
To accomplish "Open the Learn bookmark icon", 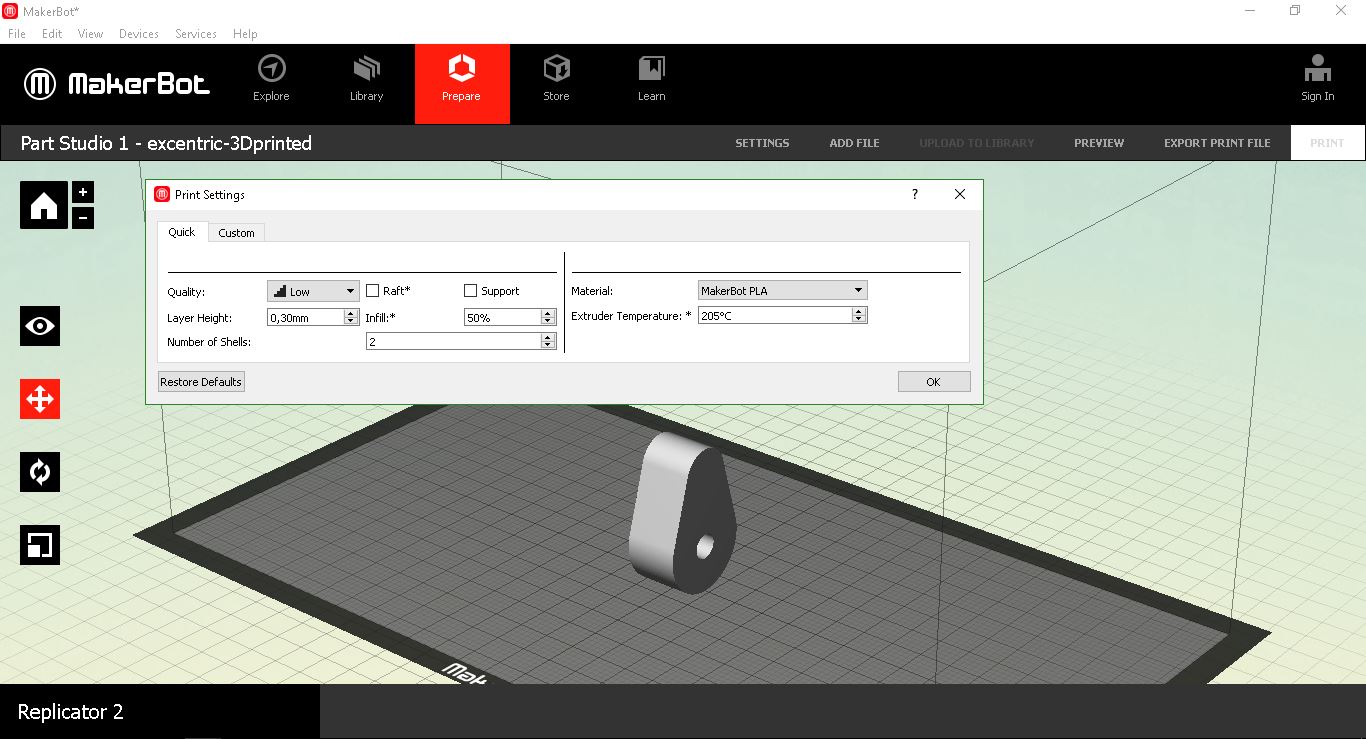I will 651,68.
